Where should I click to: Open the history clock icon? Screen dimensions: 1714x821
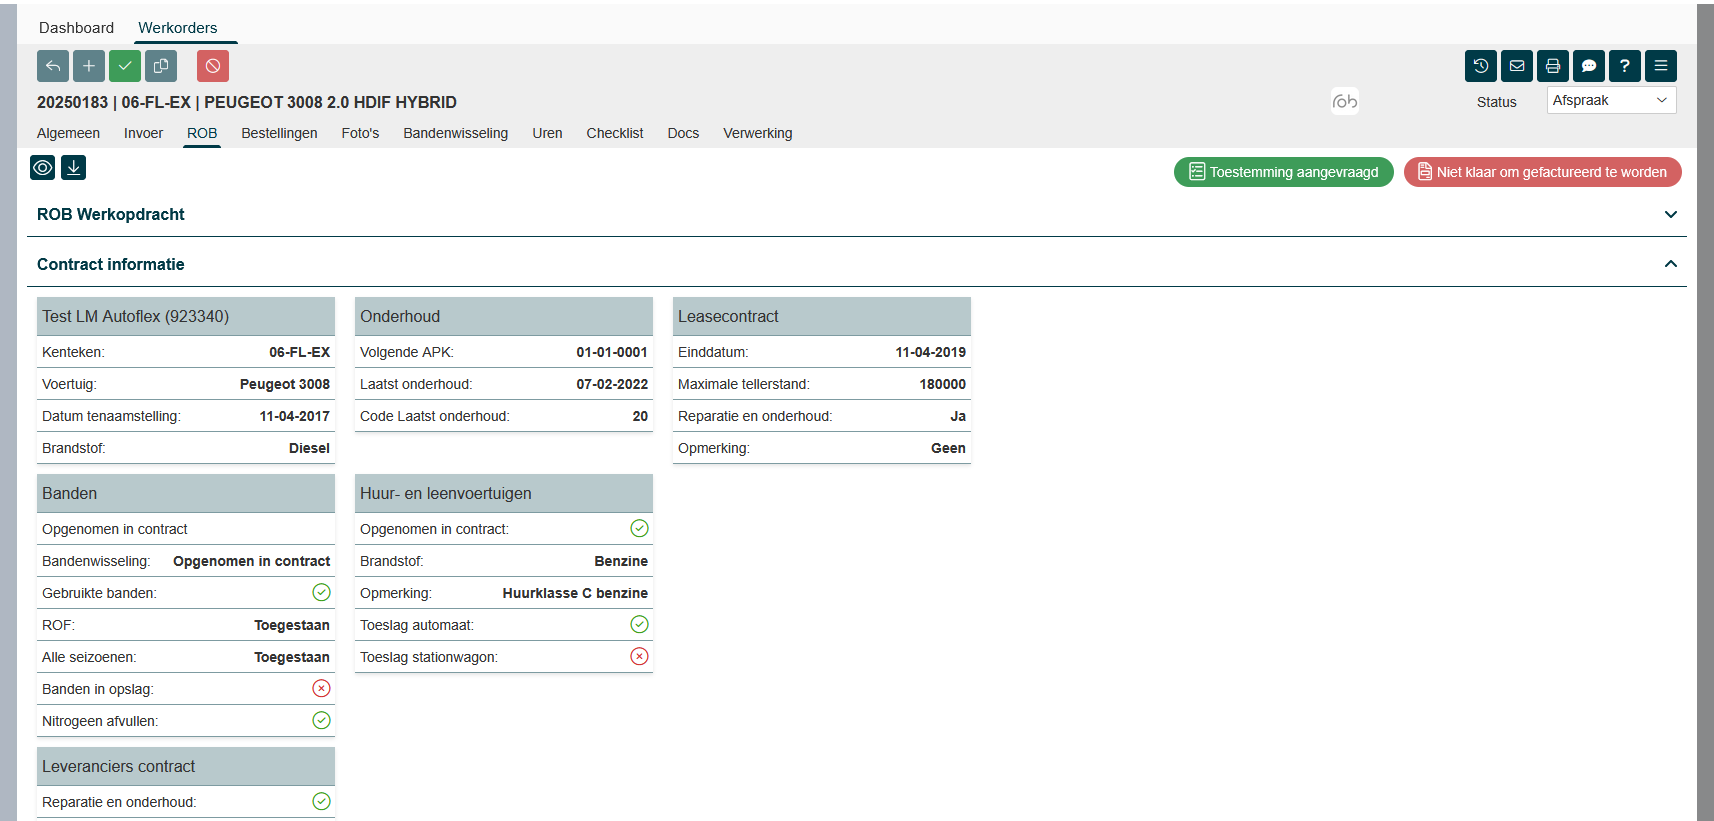coord(1481,66)
